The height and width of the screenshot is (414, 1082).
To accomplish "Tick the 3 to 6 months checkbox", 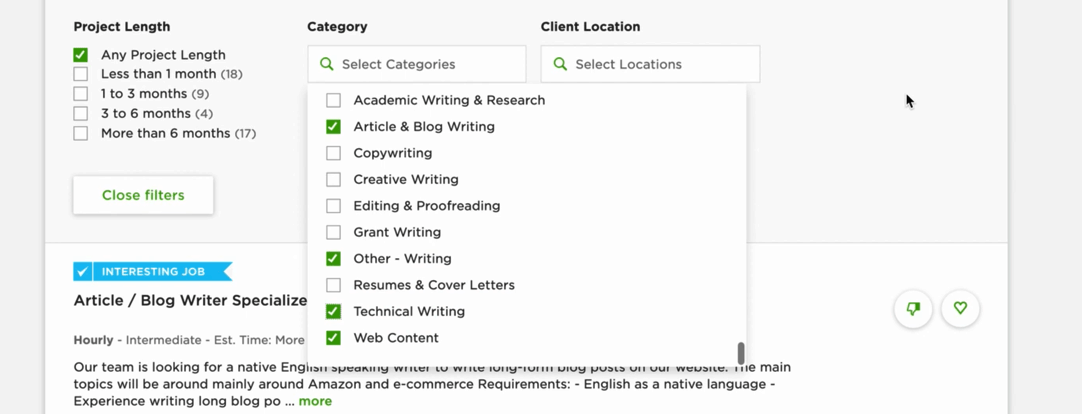I will (x=81, y=114).
